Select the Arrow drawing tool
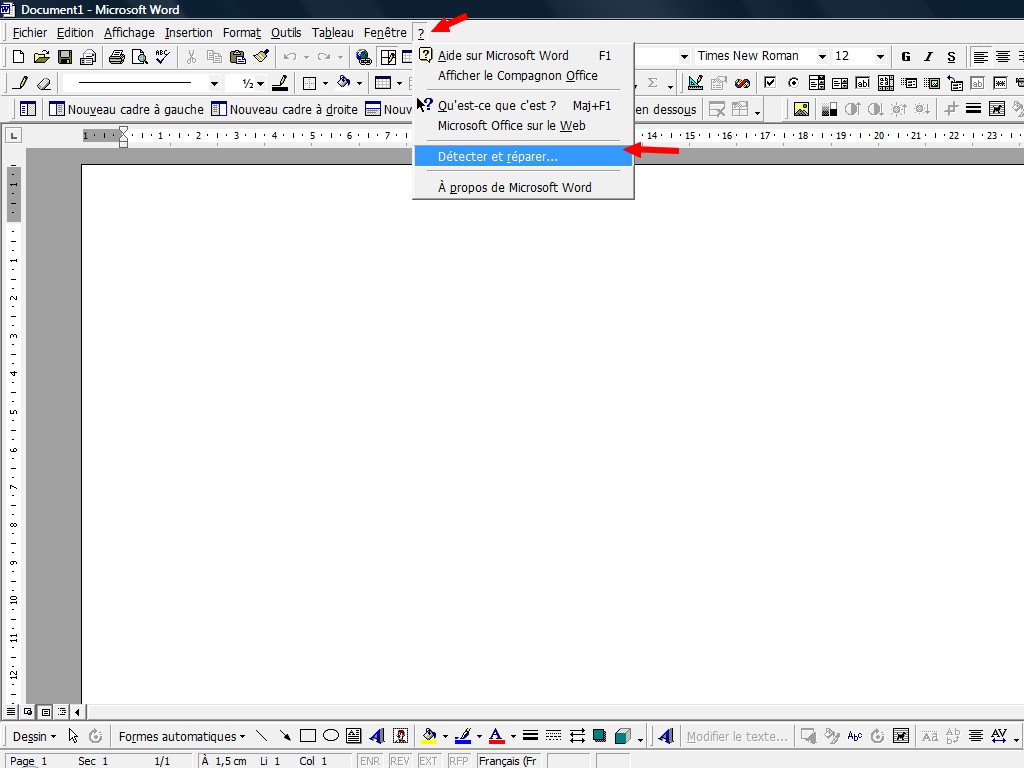Viewport: 1024px width, 768px height. coord(285,736)
